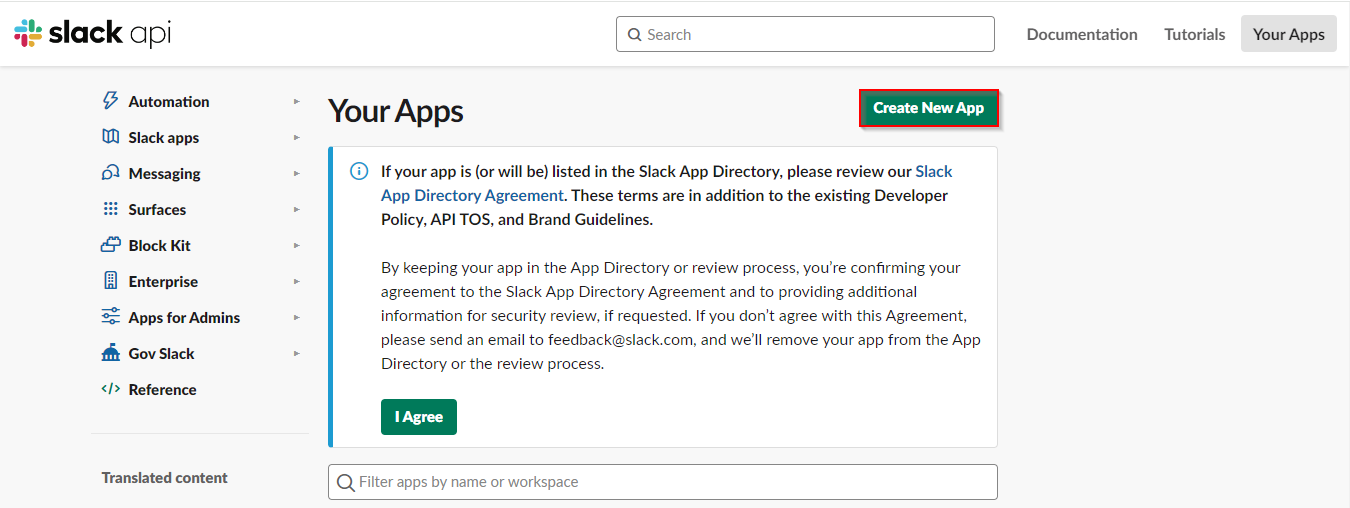Follow the Slack App Directory Agreement link
The height and width of the screenshot is (508, 1350).
[x=473, y=195]
